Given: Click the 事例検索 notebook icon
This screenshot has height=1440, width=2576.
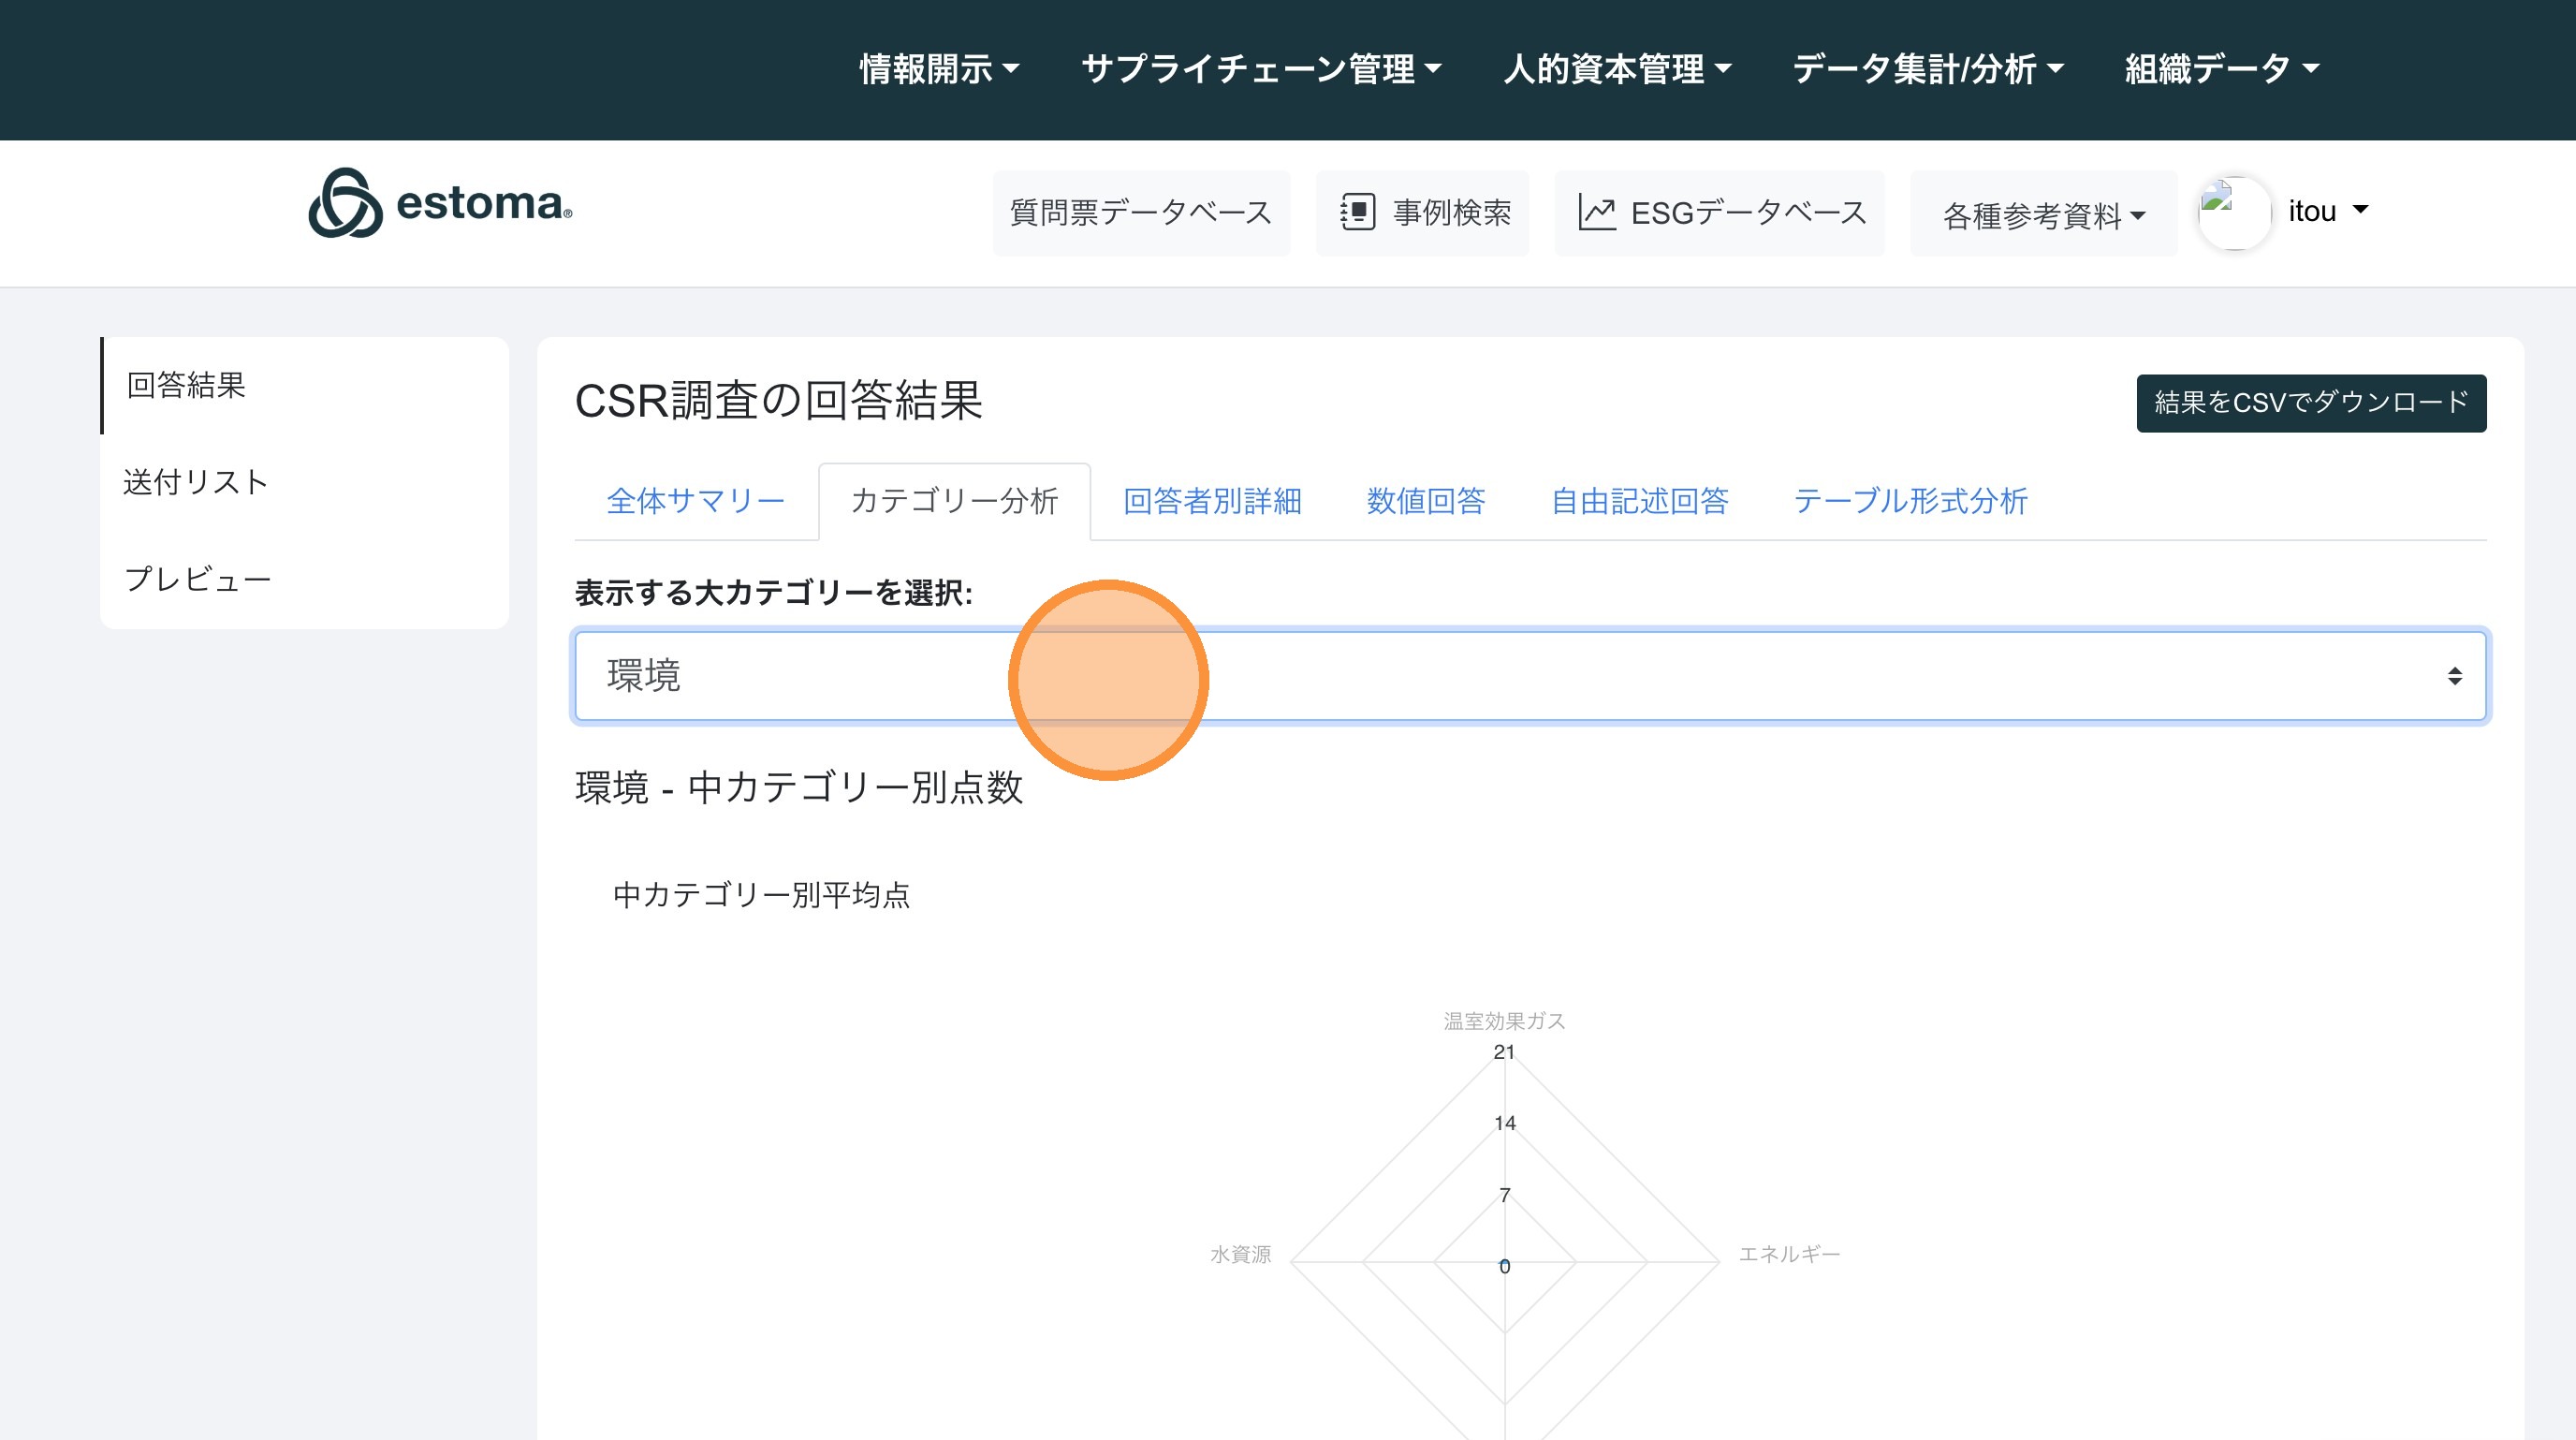Looking at the screenshot, I should coord(1357,212).
